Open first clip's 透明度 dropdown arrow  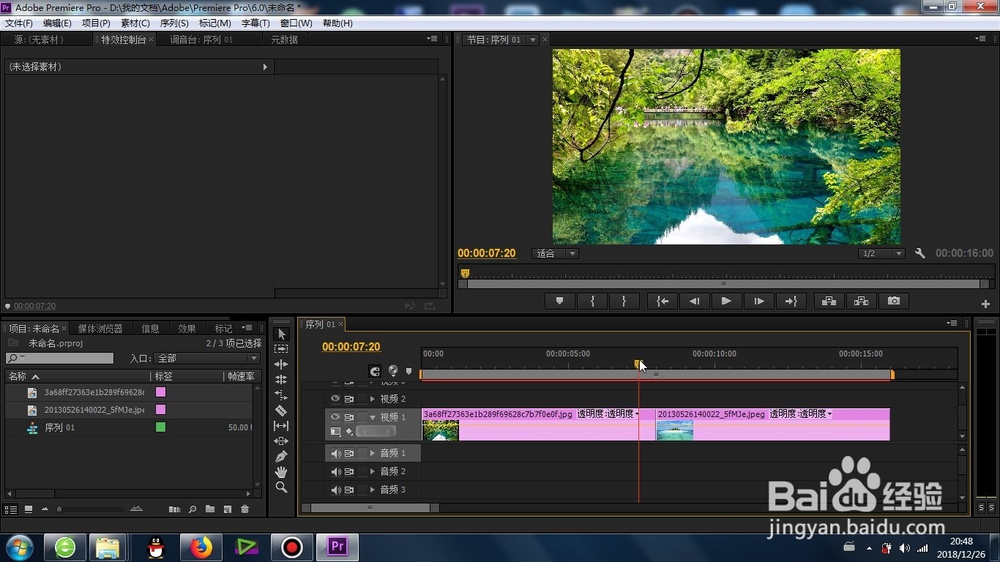pyautogui.click(x=637, y=414)
